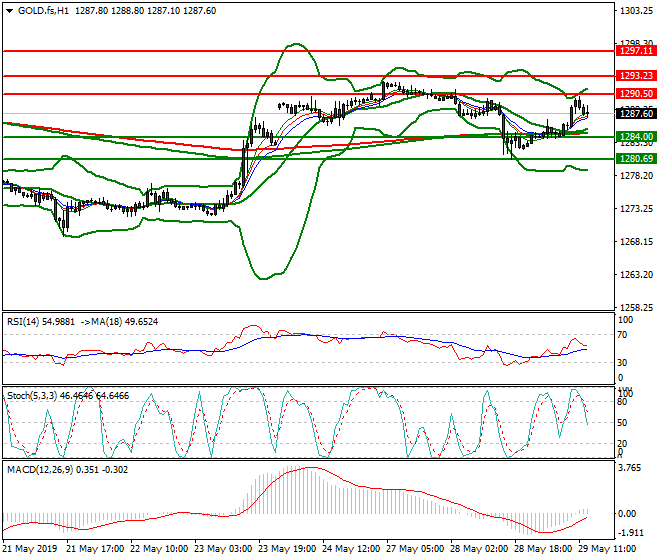Click the Stochastic level 50 axis label
The height and width of the screenshot is (560, 660).
[x=622, y=423]
